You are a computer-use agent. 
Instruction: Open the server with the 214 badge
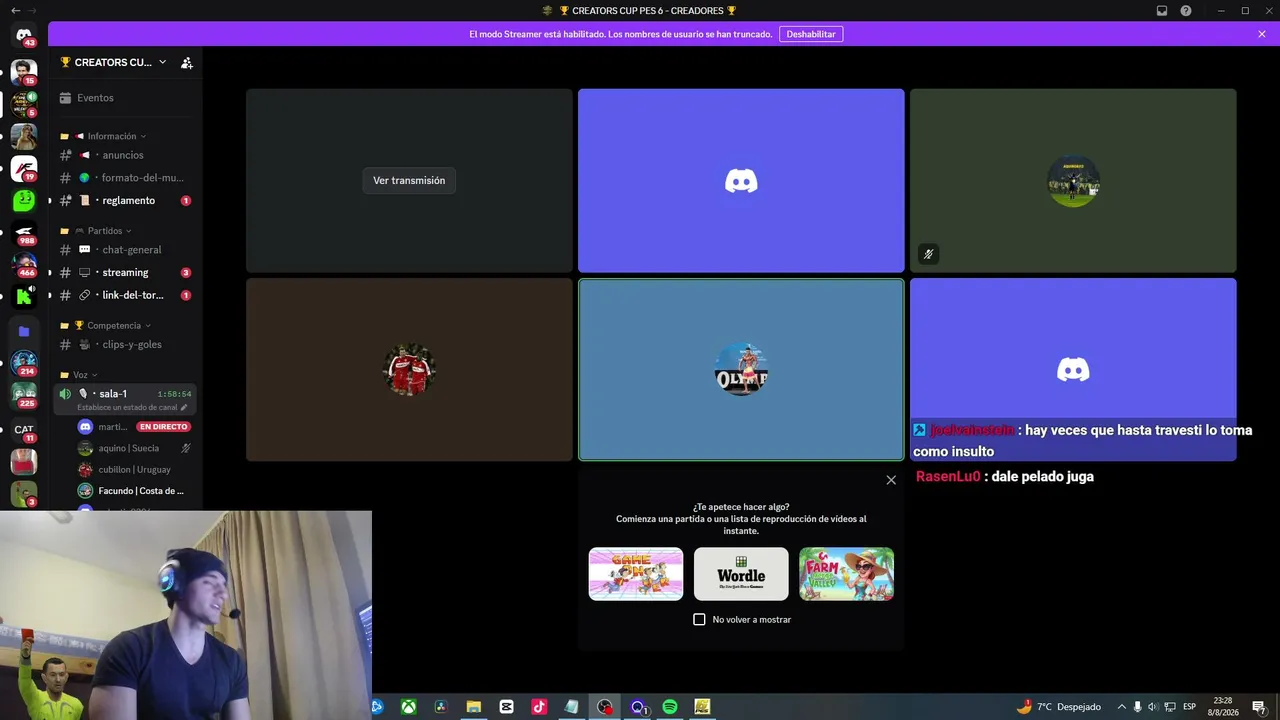[24, 363]
